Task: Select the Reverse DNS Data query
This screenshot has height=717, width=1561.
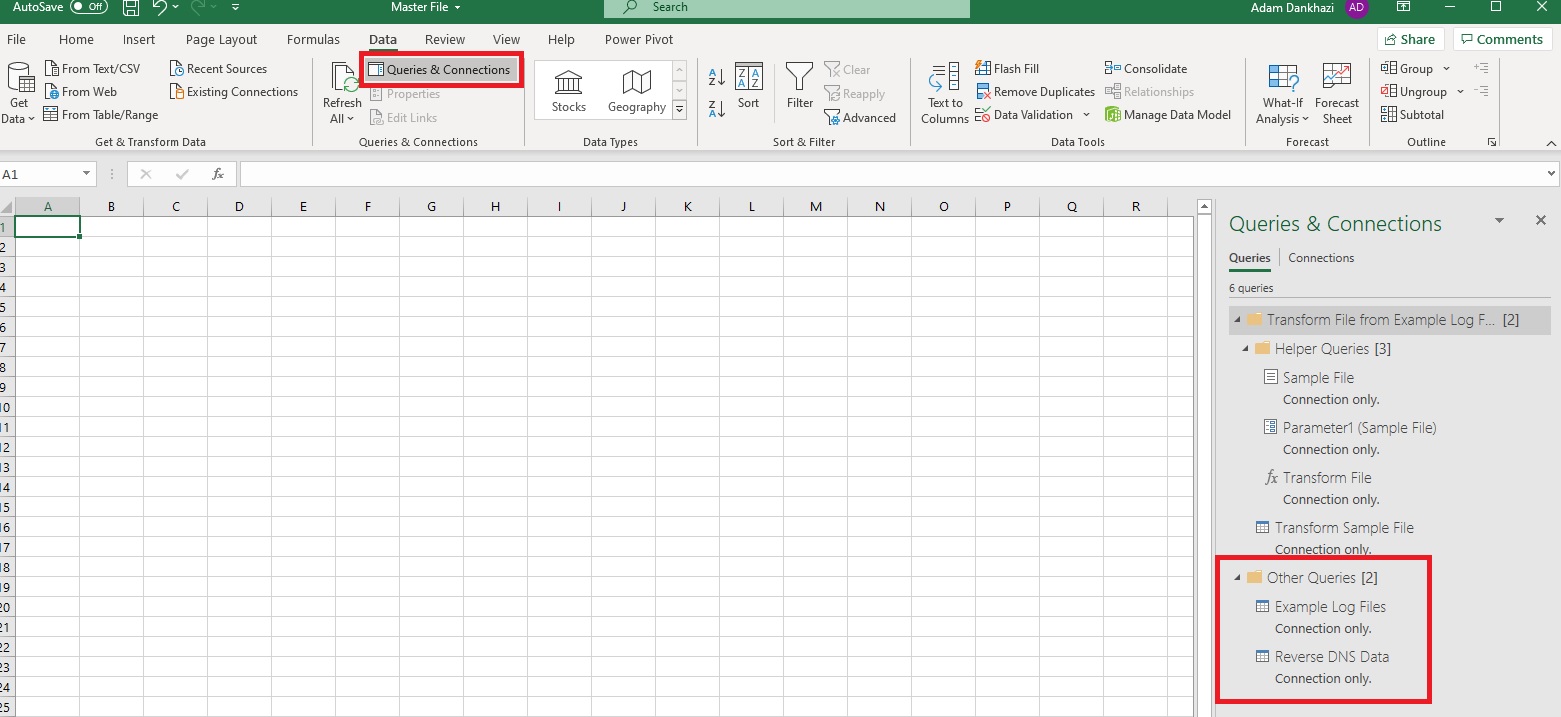Action: [x=1332, y=656]
